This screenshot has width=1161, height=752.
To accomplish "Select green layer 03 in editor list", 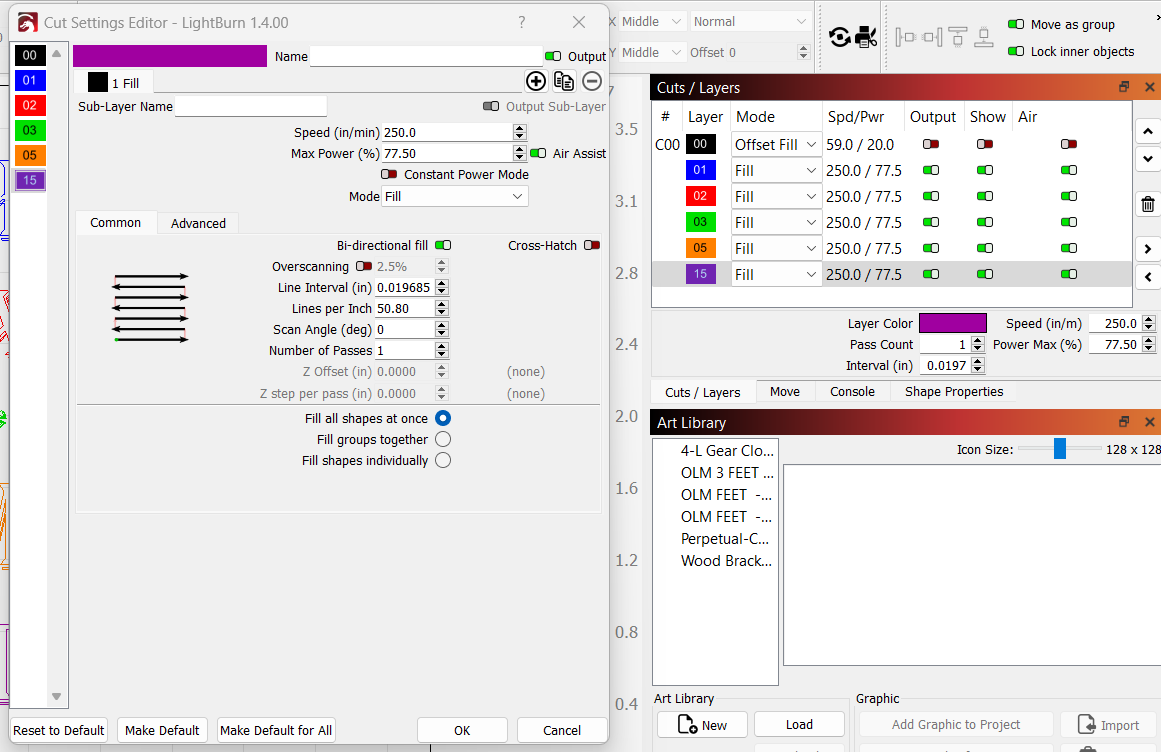I will click(30, 130).
